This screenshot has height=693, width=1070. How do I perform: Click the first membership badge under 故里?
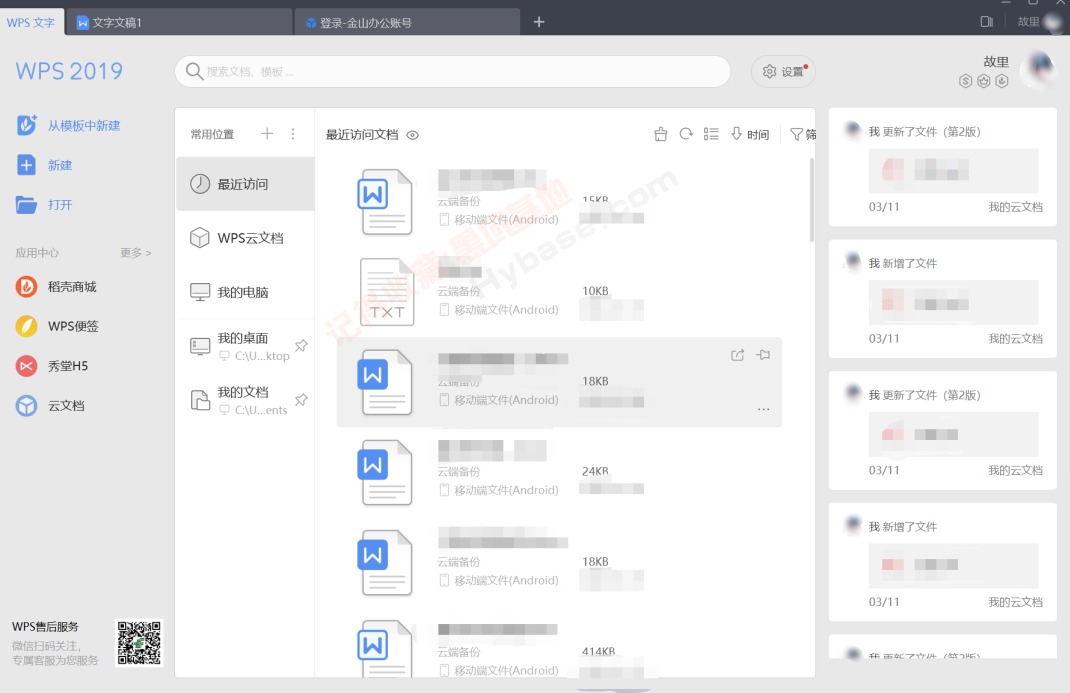tap(965, 81)
